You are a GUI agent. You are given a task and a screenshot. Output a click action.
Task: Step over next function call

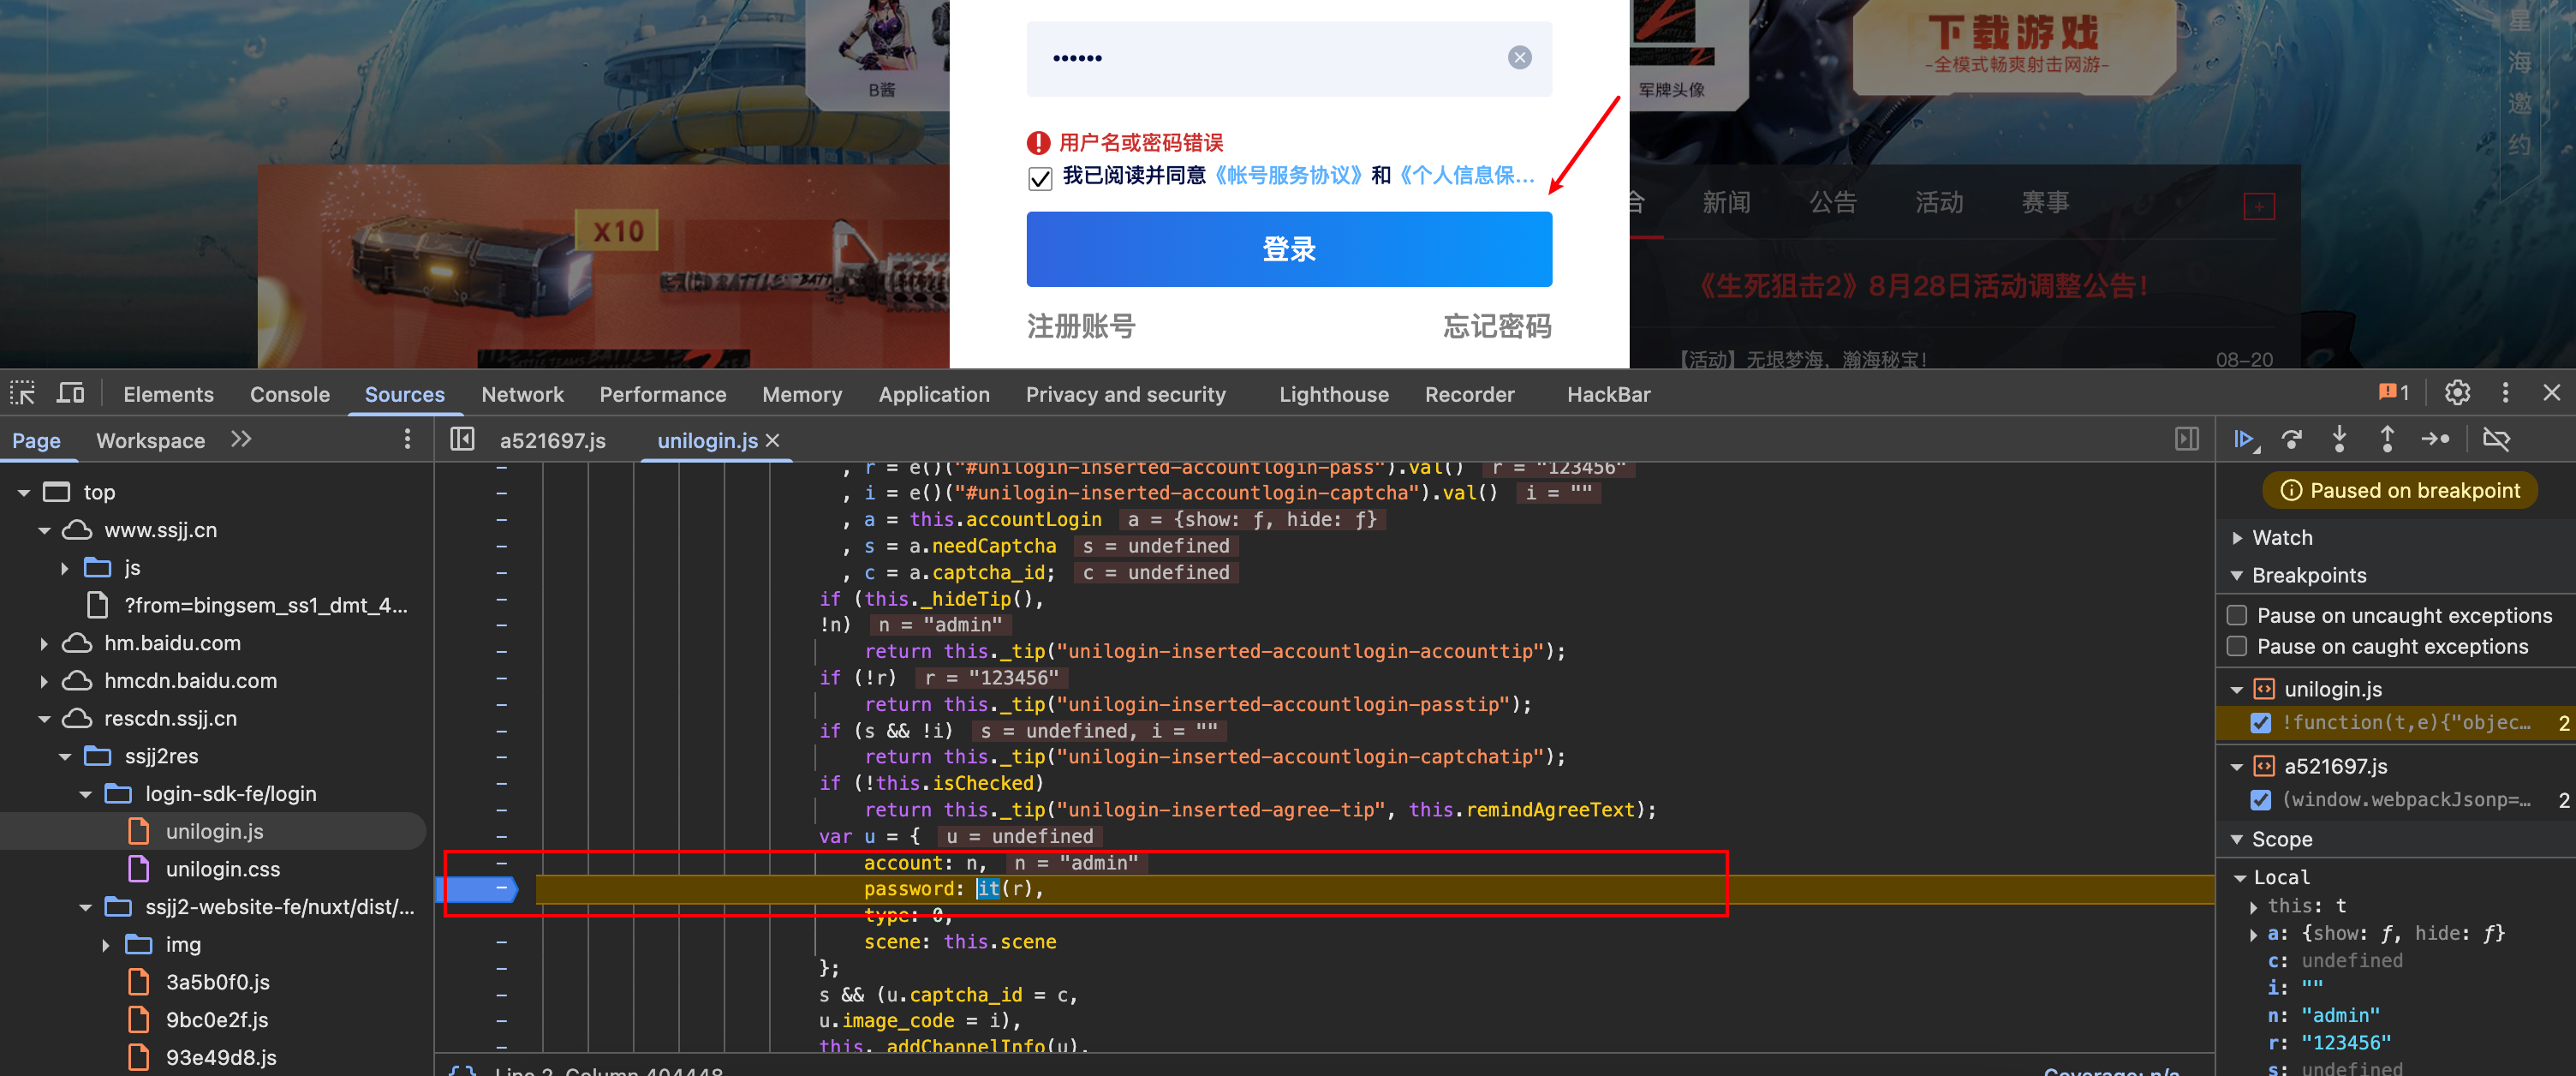(2292, 439)
